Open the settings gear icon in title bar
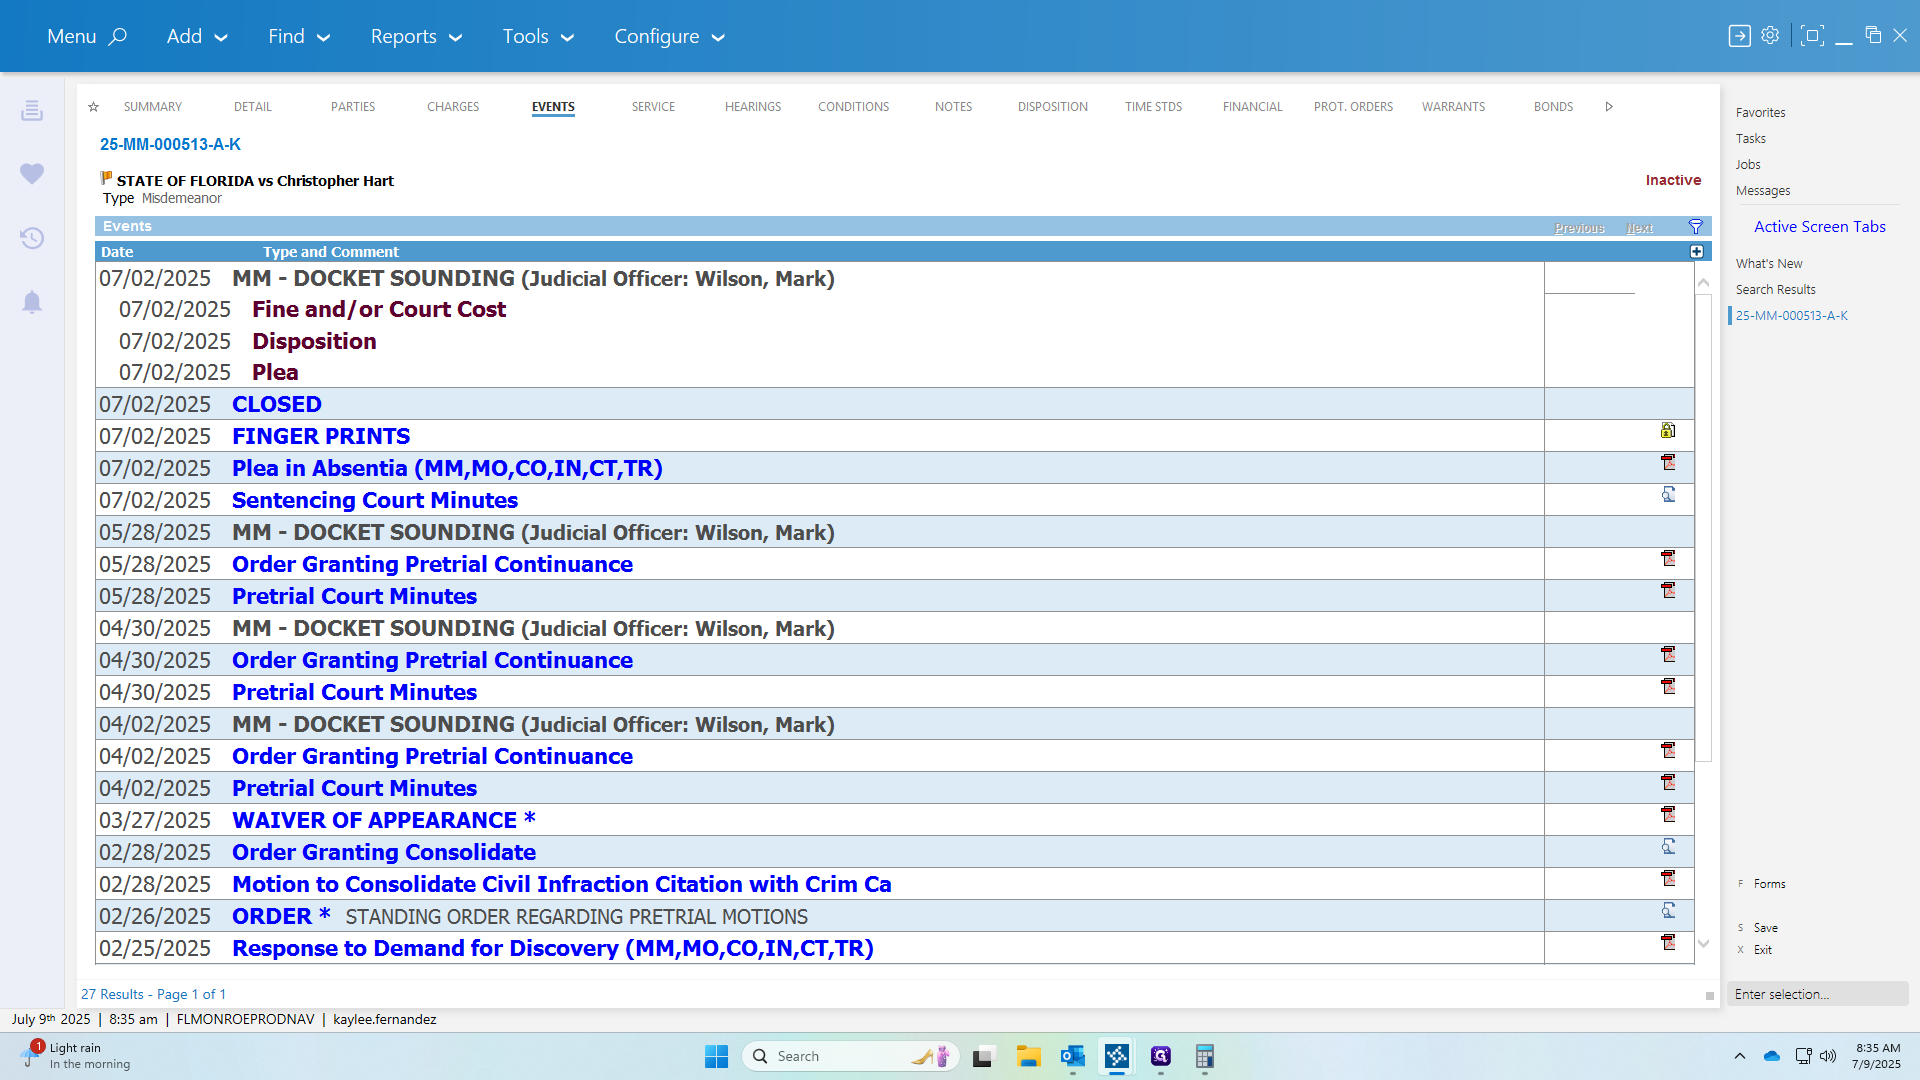The width and height of the screenshot is (1920, 1080). (x=1770, y=35)
